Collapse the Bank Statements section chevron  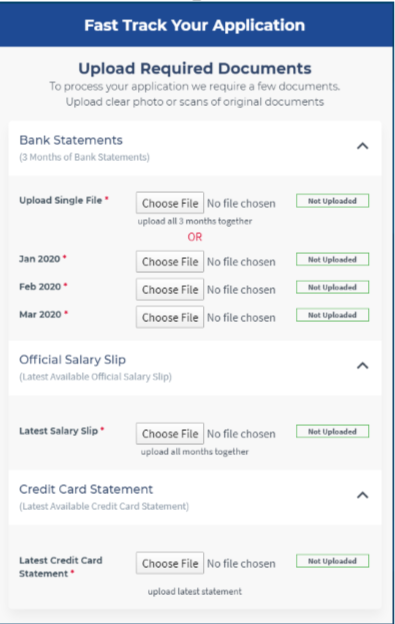(x=362, y=146)
